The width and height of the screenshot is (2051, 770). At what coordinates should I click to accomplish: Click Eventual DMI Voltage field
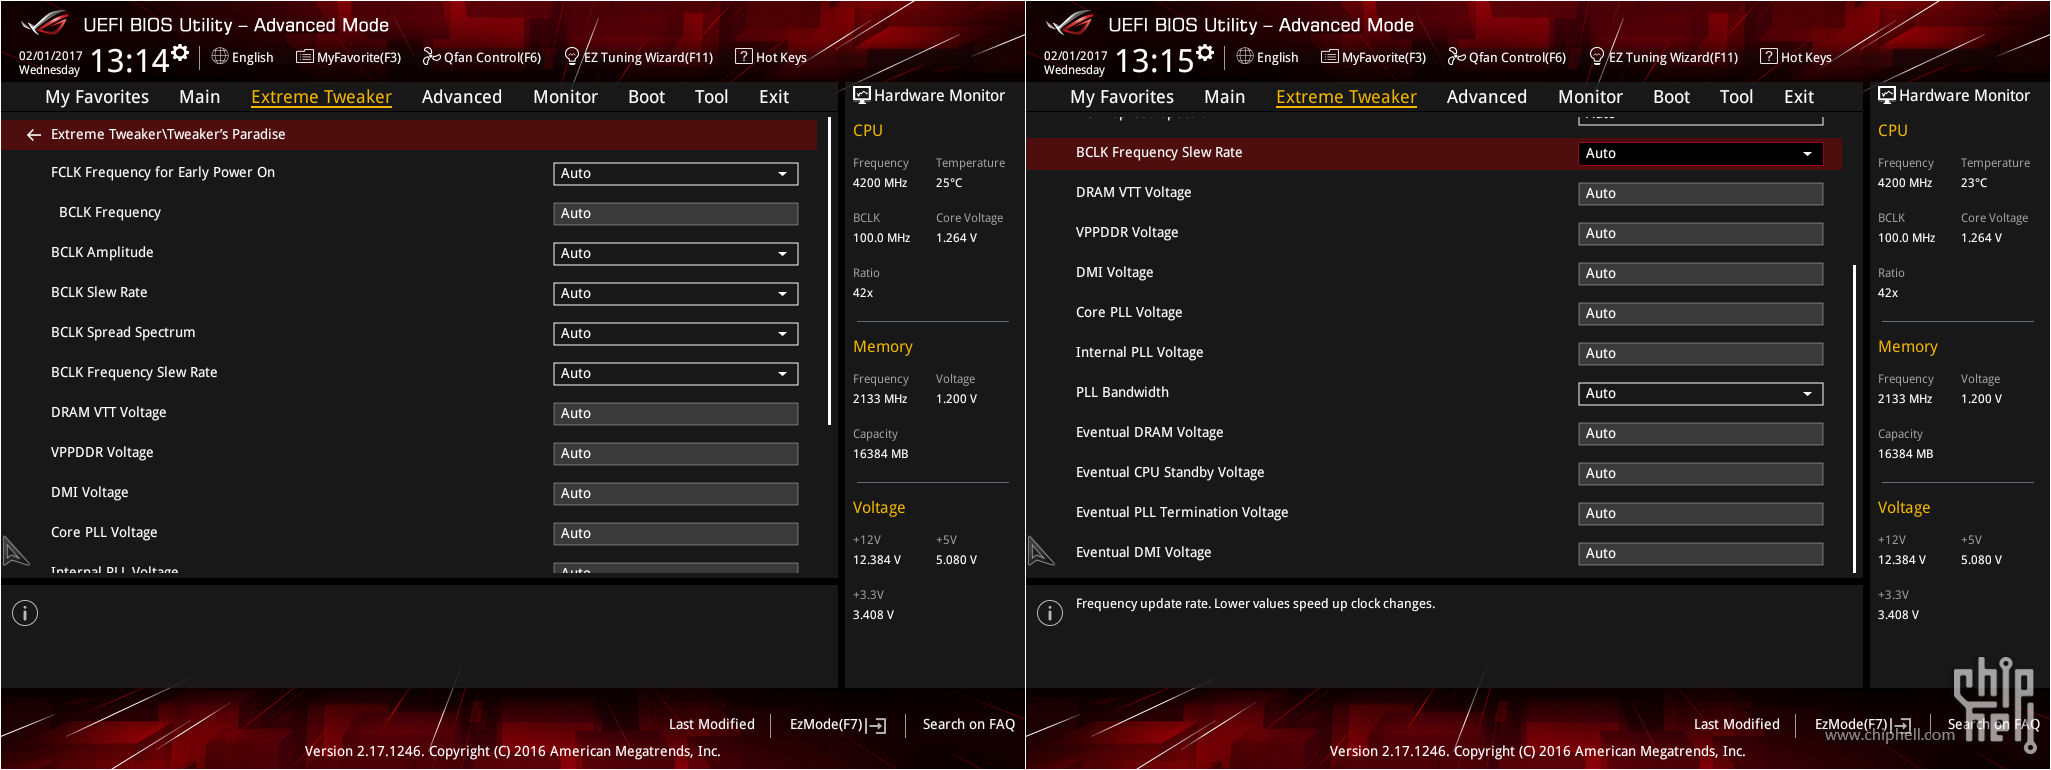[1701, 553]
